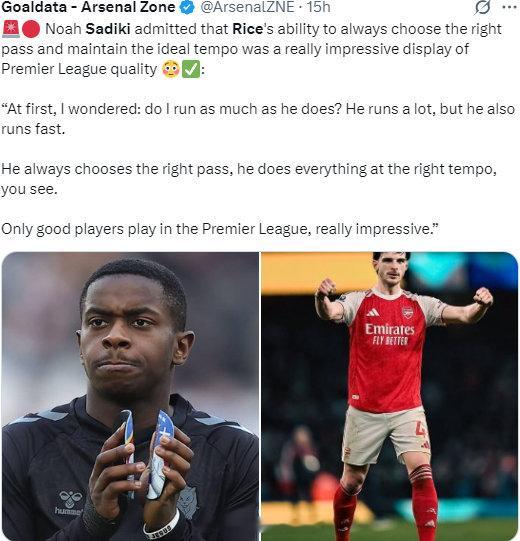This screenshot has width=520, height=541.
Task: Click the red siren emoji
Action: [x=11, y=29]
